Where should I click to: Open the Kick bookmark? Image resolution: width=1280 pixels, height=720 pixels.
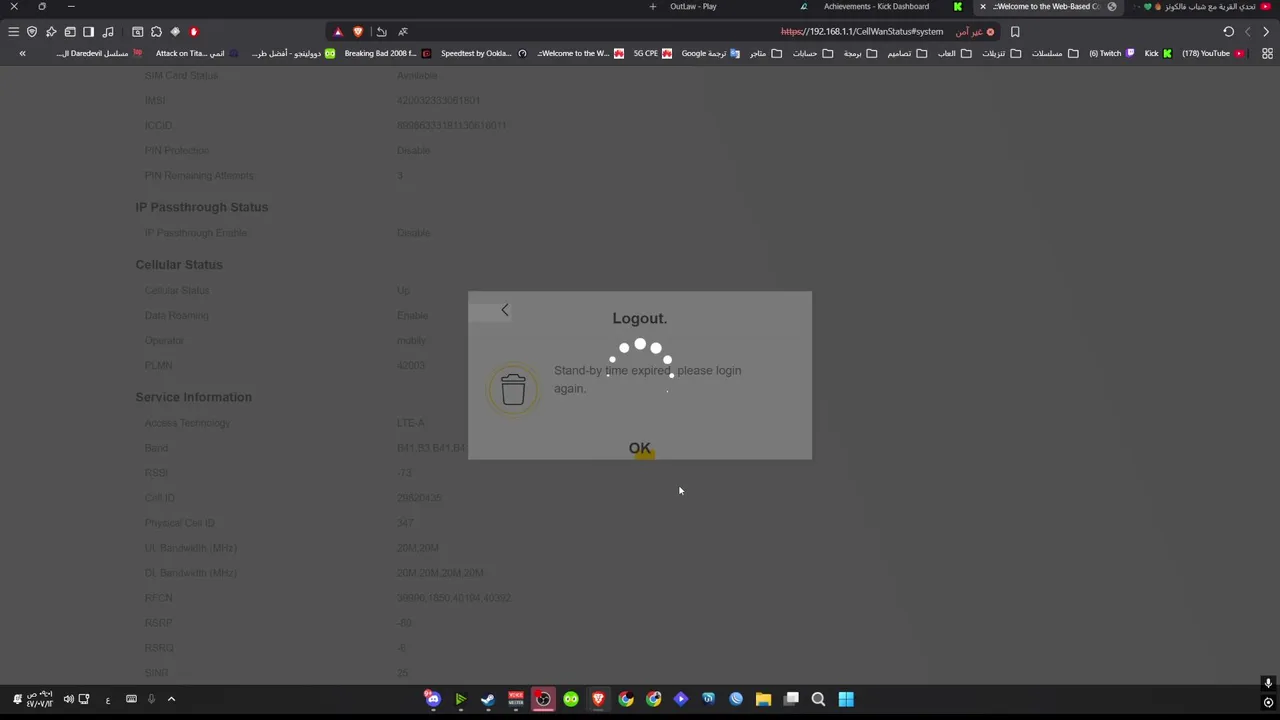(x=1158, y=54)
